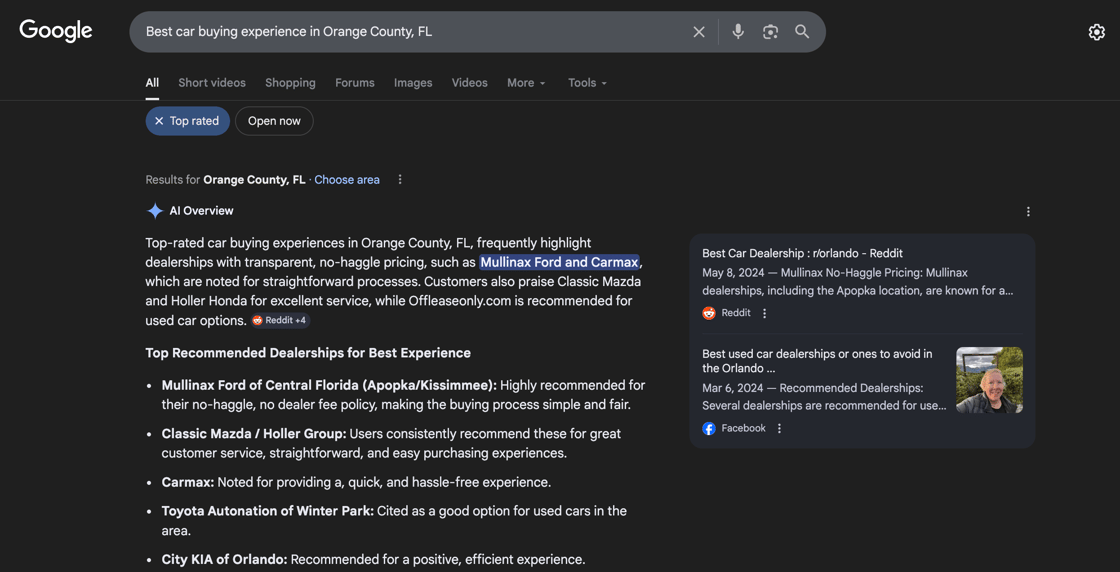Open quick settings gear icon
Viewport: 1120px width, 572px height.
(1096, 32)
